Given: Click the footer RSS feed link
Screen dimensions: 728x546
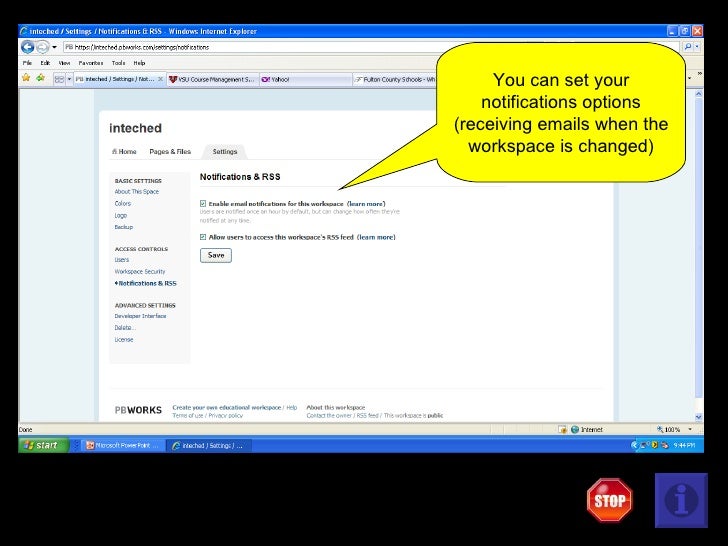Looking at the screenshot, I should [367, 416].
